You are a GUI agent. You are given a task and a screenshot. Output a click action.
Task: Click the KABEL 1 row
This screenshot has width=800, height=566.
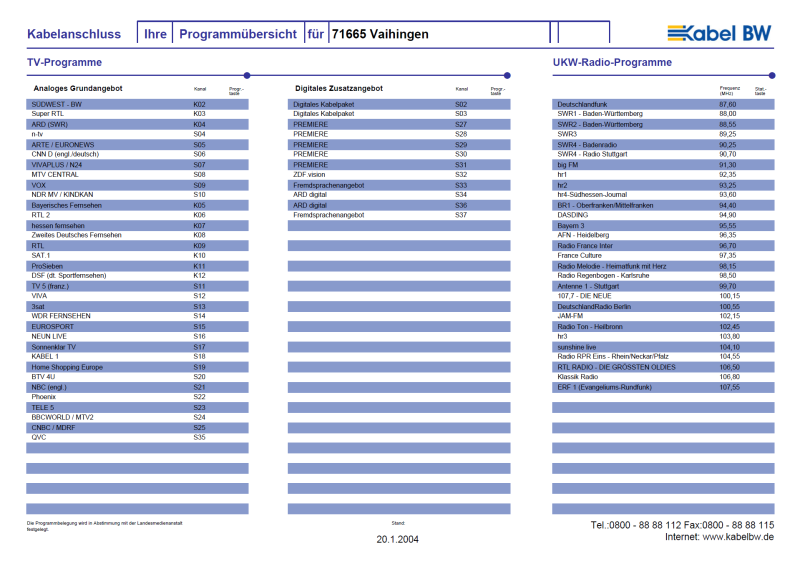coord(137,356)
